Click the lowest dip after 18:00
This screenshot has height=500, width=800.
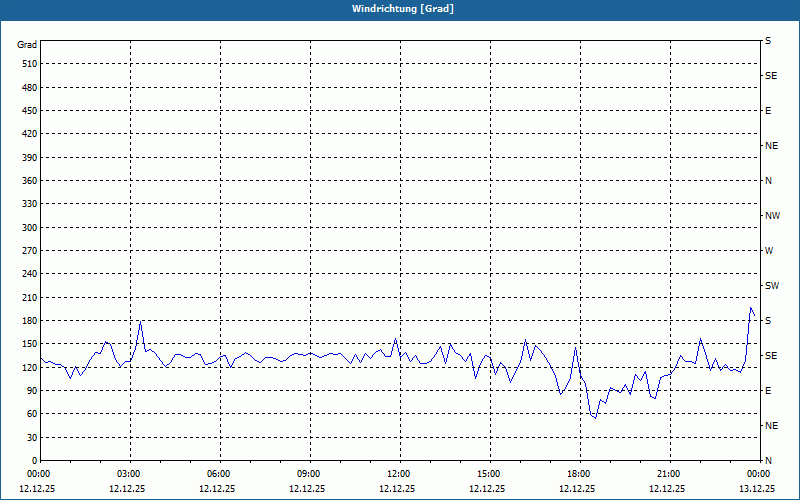[x=595, y=418]
